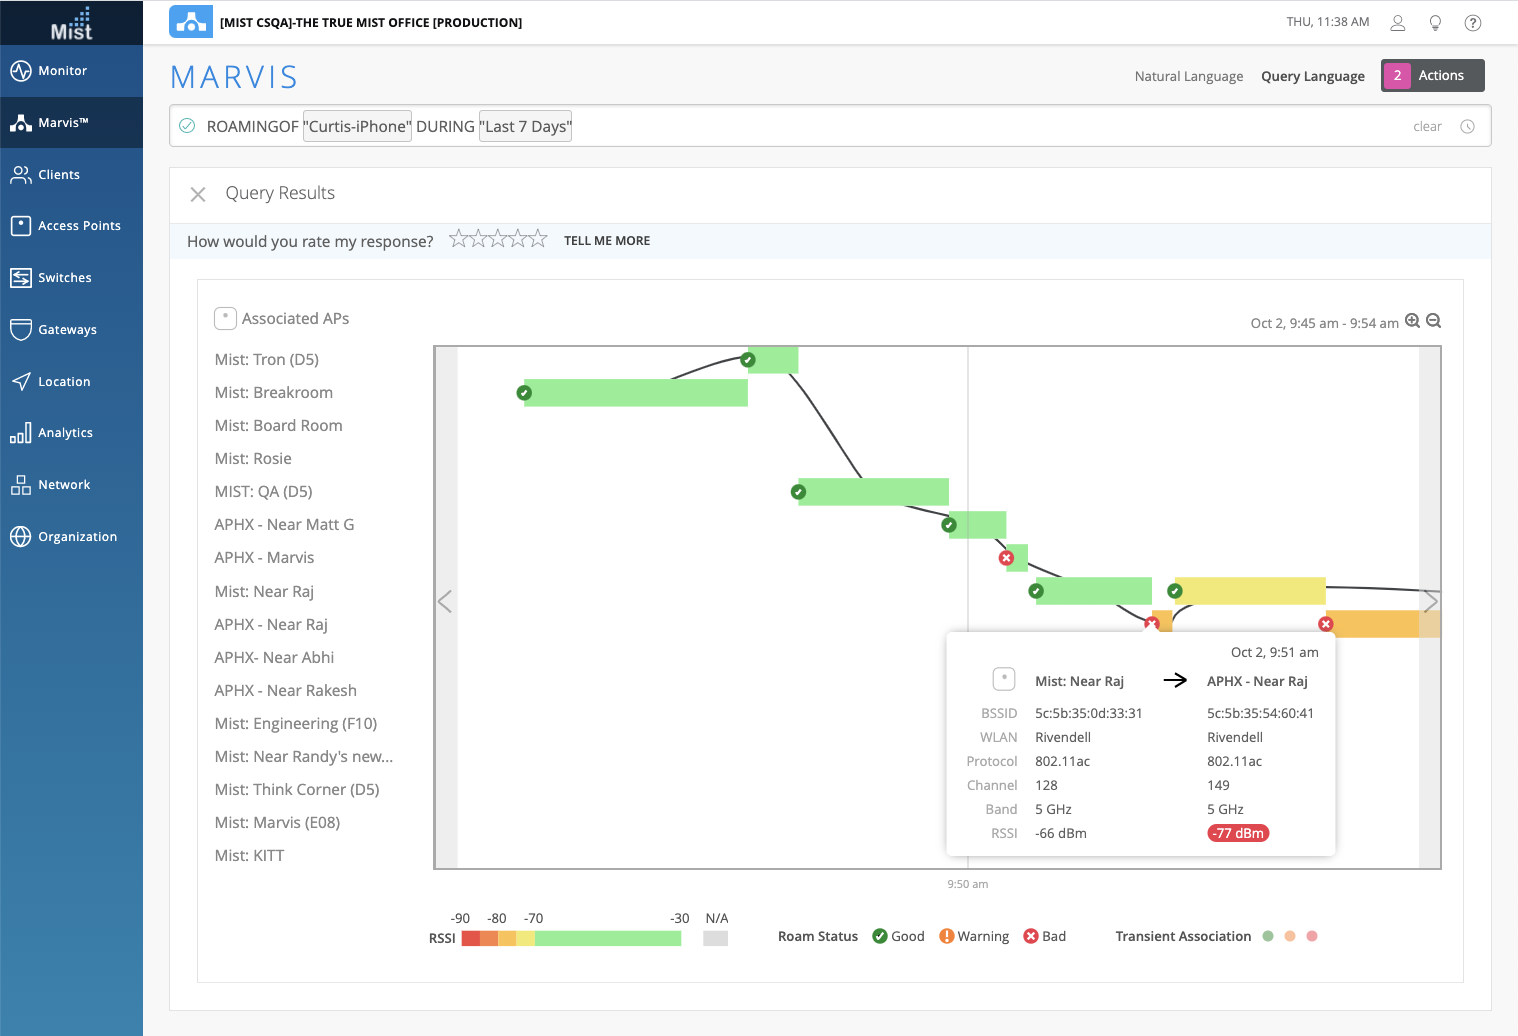This screenshot has width=1518, height=1036.
Task: Open the help question mark icon
Action: [1472, 23]
